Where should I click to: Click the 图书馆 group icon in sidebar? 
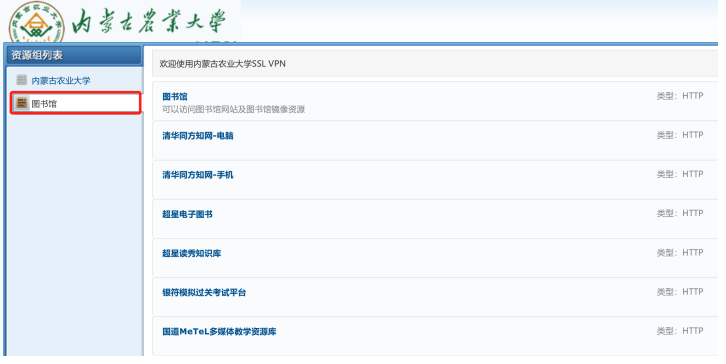(22, 103)
